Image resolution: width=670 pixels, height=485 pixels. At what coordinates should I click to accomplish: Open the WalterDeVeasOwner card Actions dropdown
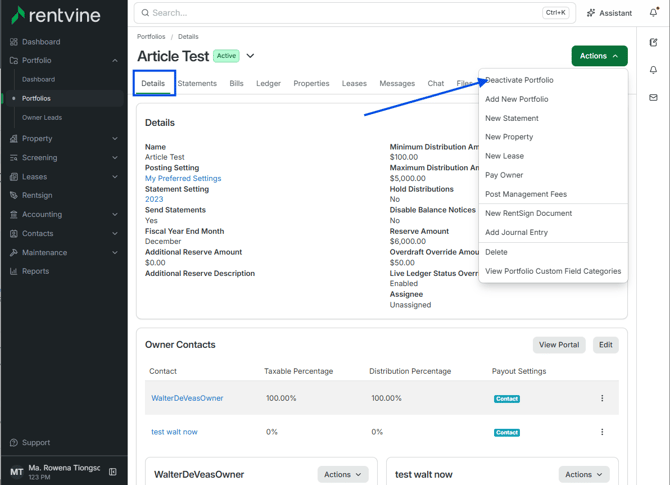pos(343,474)
